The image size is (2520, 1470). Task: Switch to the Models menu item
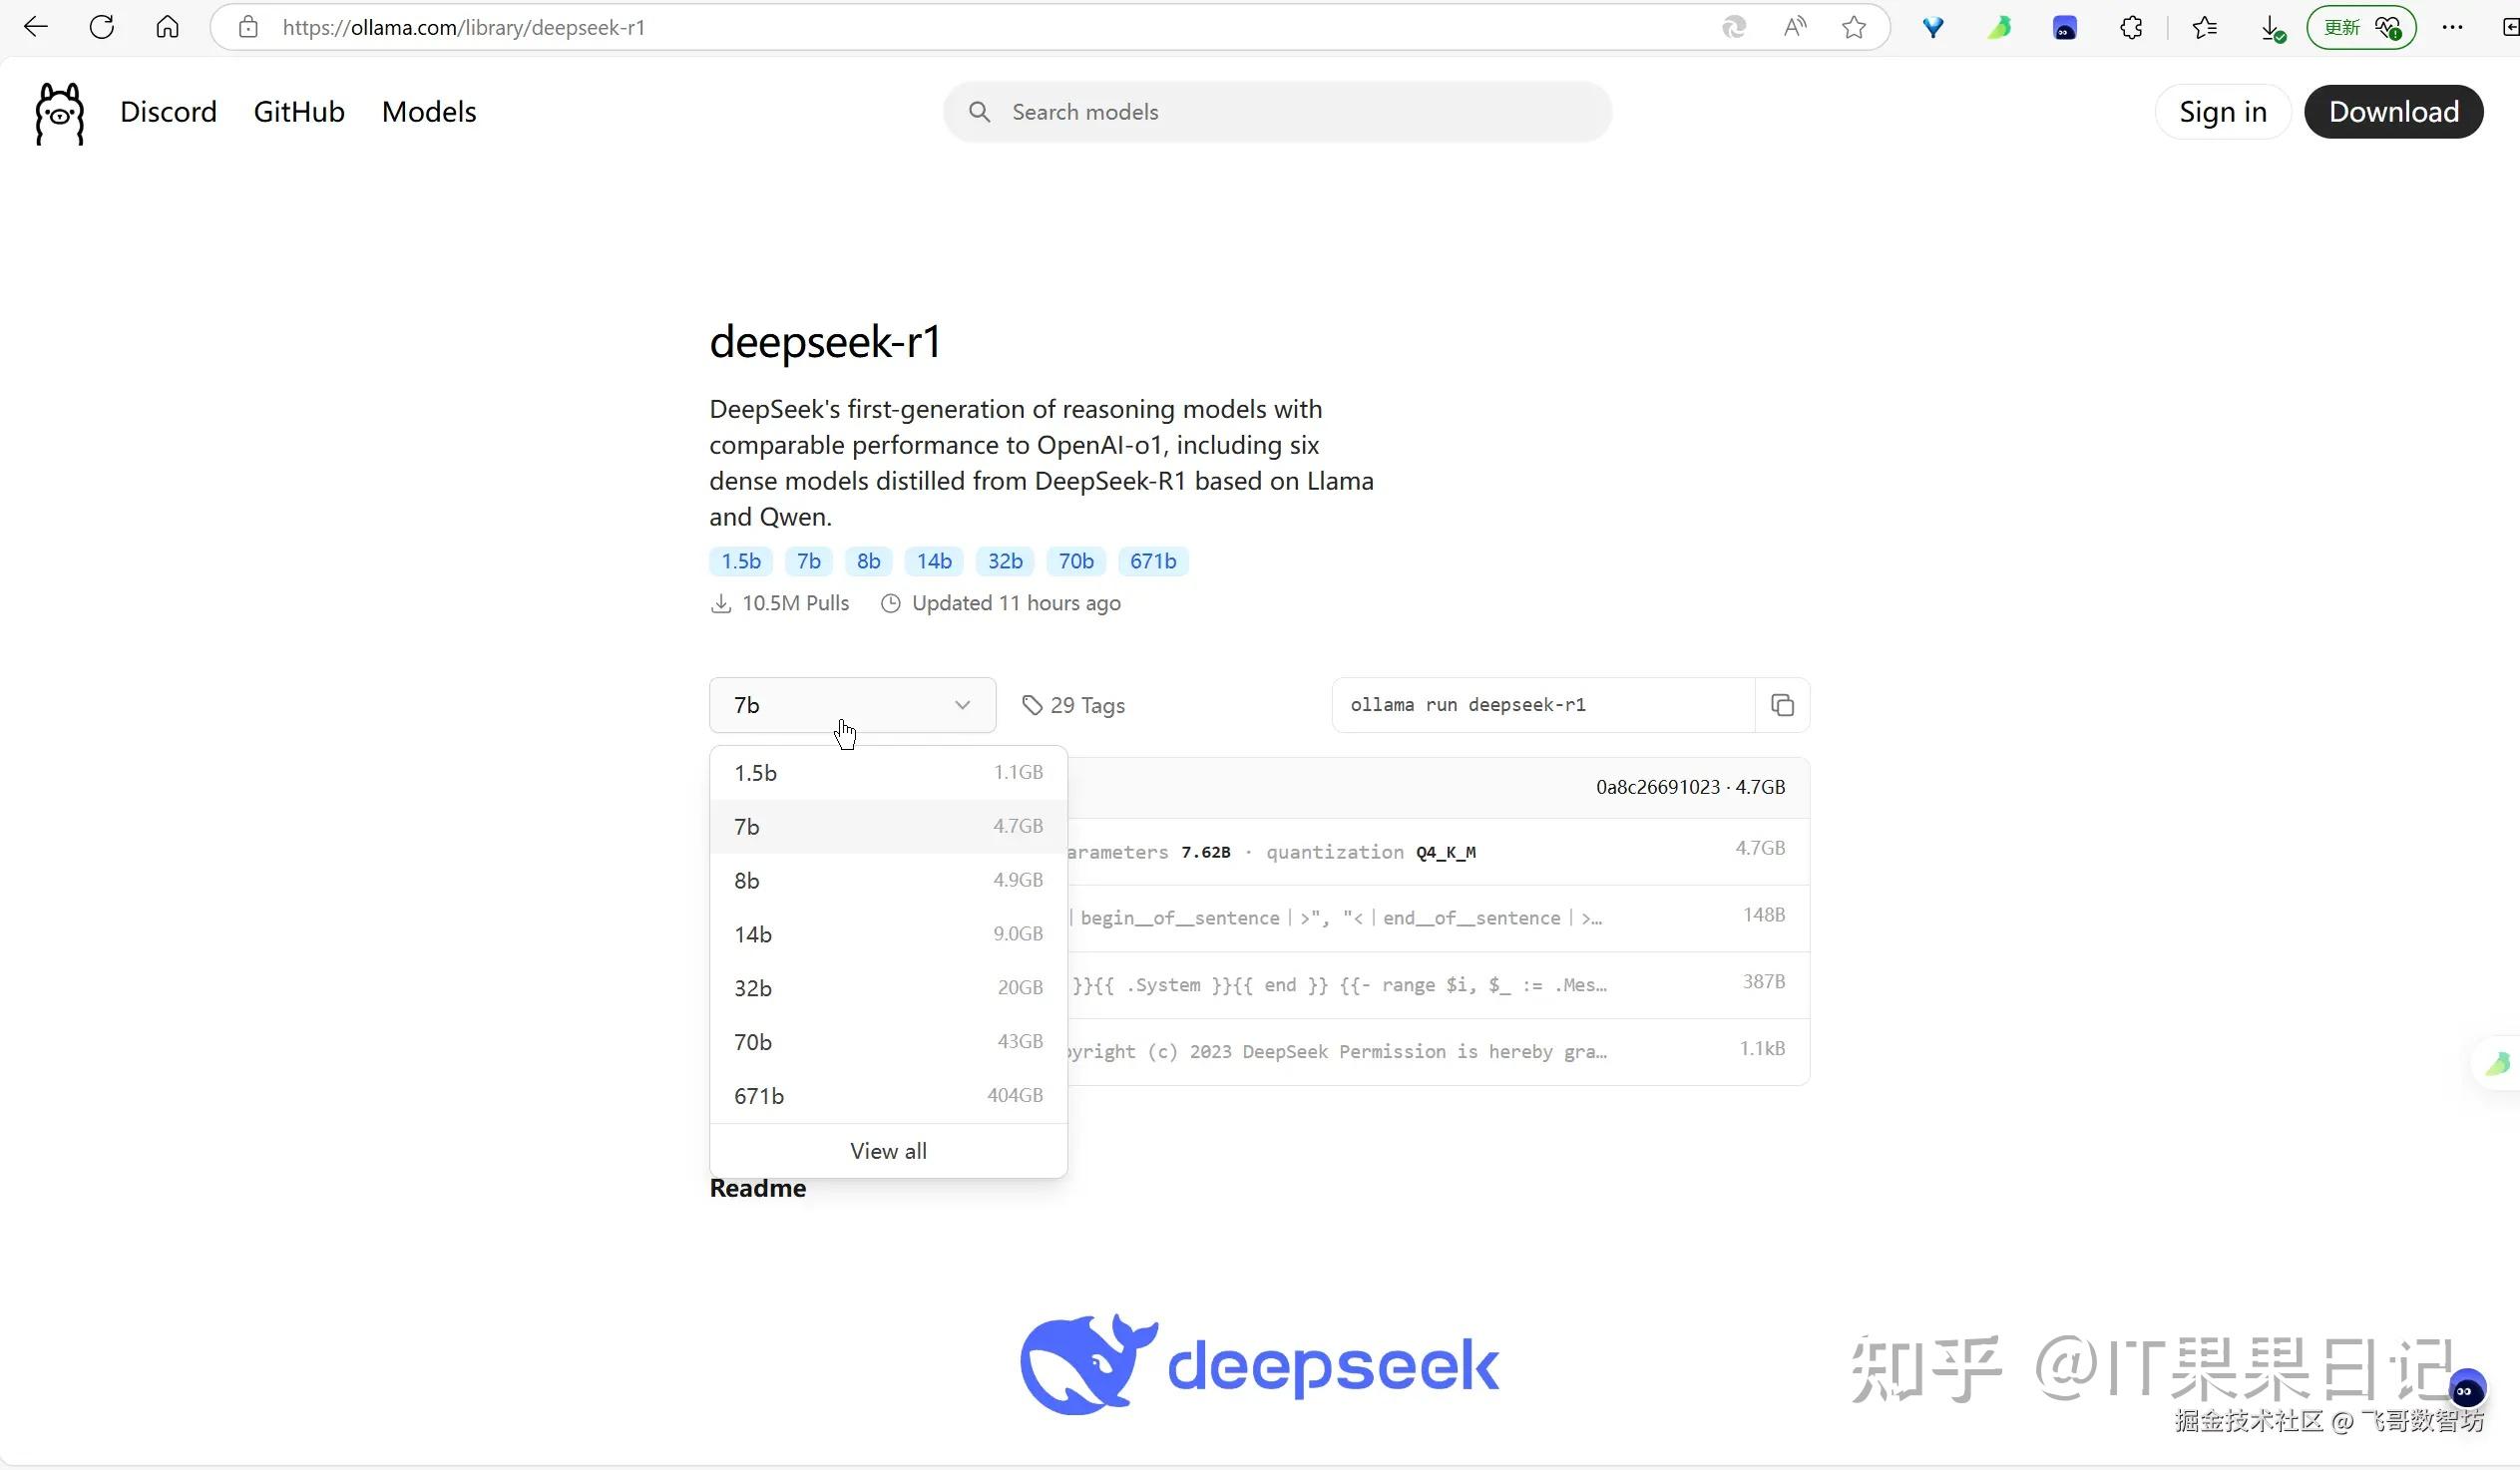pos(428,112)
